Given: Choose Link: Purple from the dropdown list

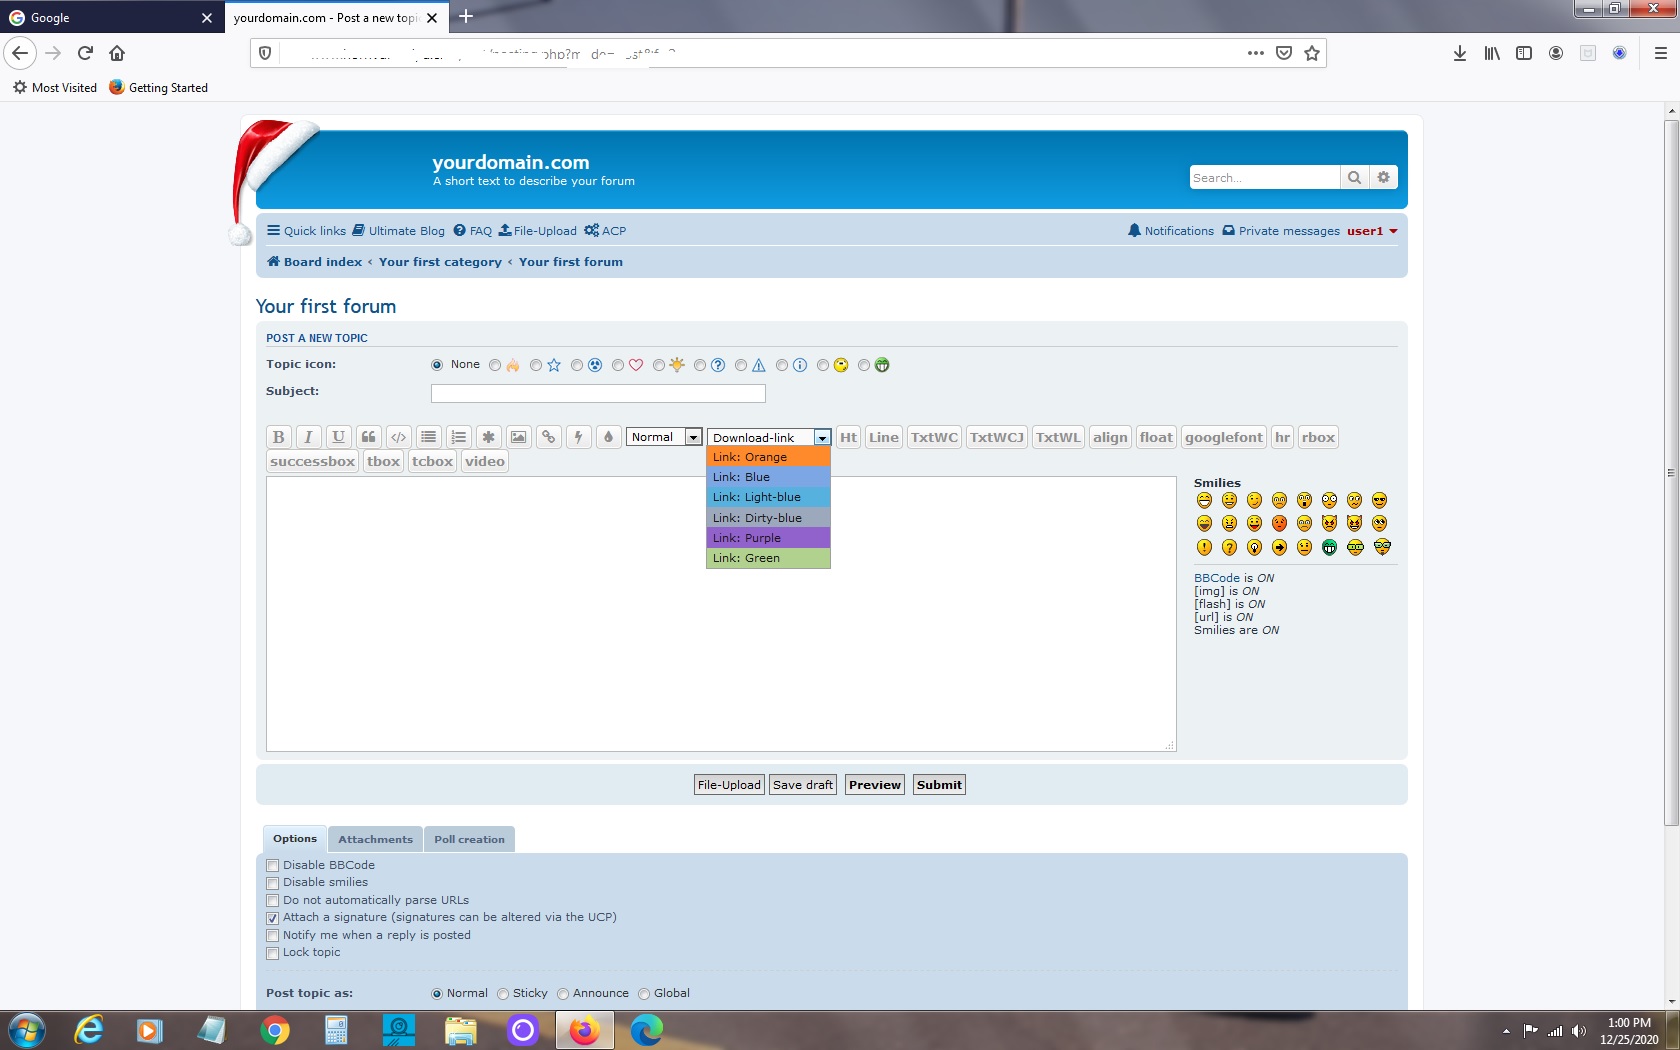Looking at the screenshot, I should (767, 538).
